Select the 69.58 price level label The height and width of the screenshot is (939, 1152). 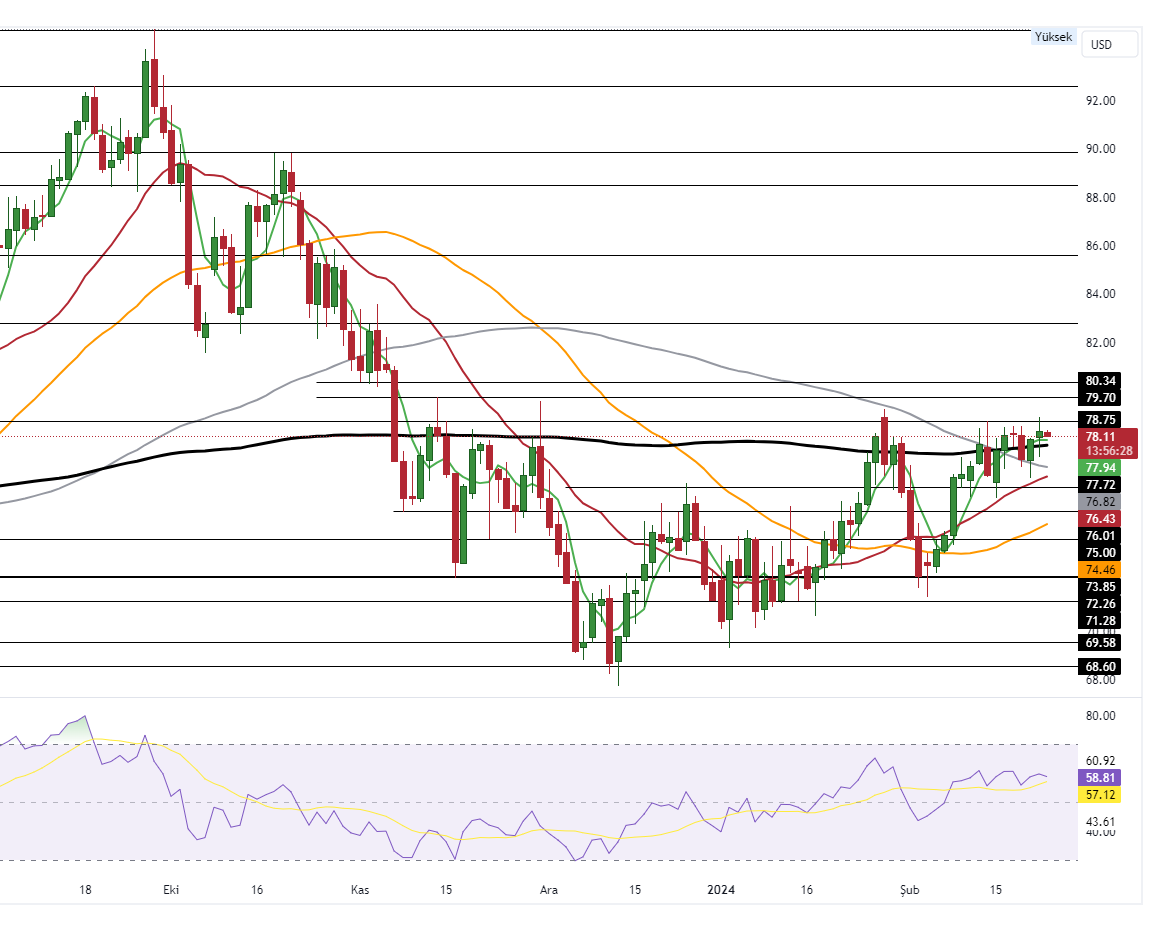pos(1100,642)
